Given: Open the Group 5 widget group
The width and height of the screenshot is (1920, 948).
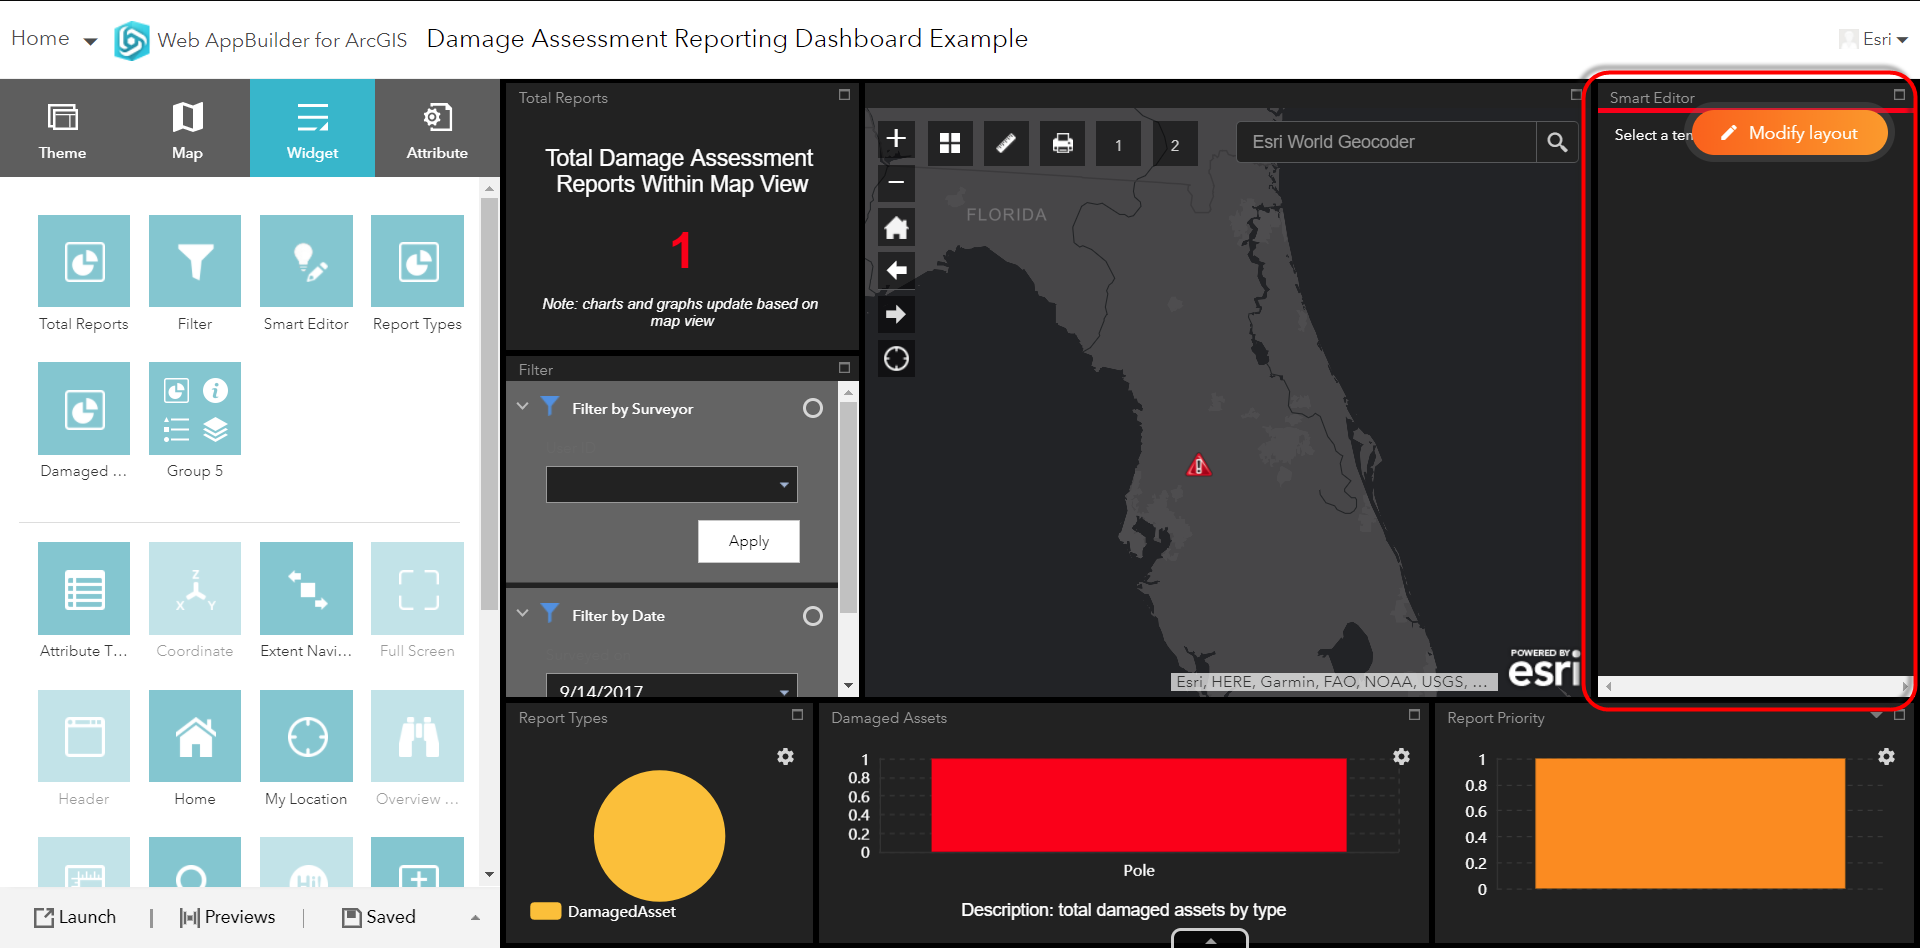Looking at the screenshot, I should click(195, 408).
